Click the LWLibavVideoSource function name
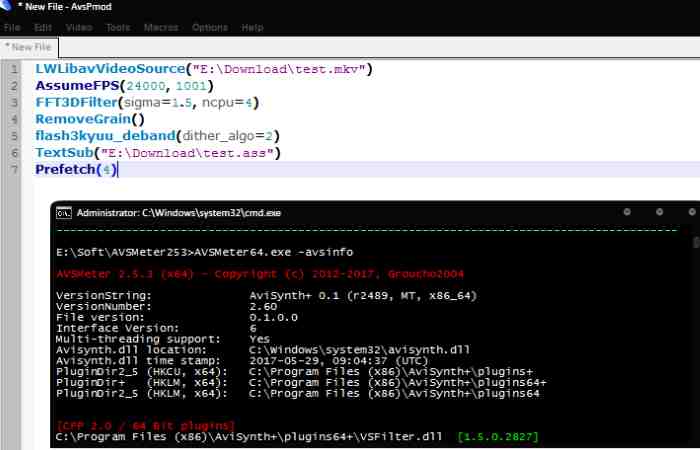This screenshot has width=700, height=450. point(110,69)
